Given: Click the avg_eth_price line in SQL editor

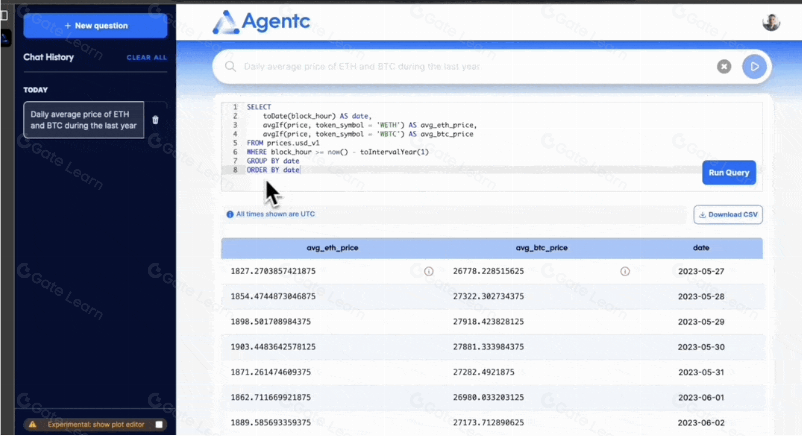Looking at the screenshot, I should click(370, 125).
